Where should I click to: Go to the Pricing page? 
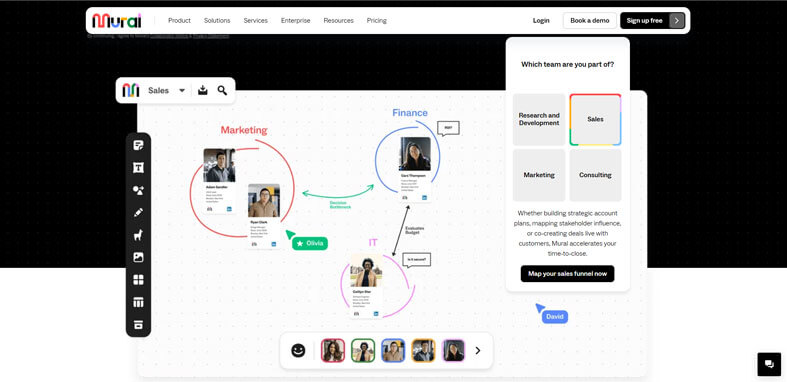376,21
